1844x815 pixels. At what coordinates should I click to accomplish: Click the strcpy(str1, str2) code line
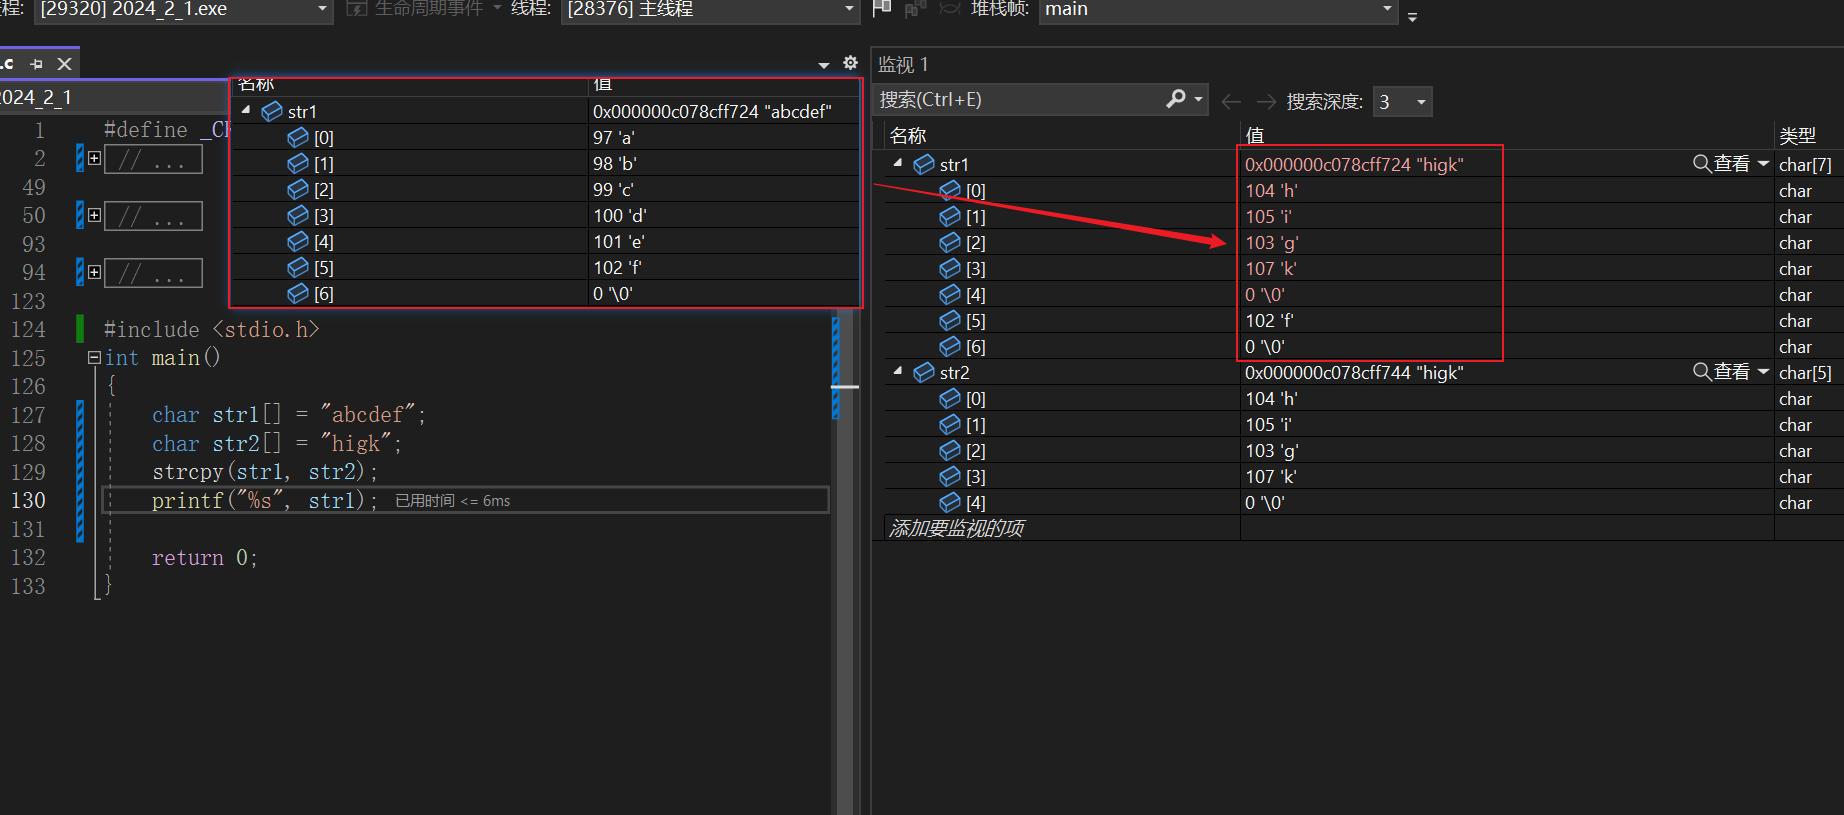click(x=265, y=471)
